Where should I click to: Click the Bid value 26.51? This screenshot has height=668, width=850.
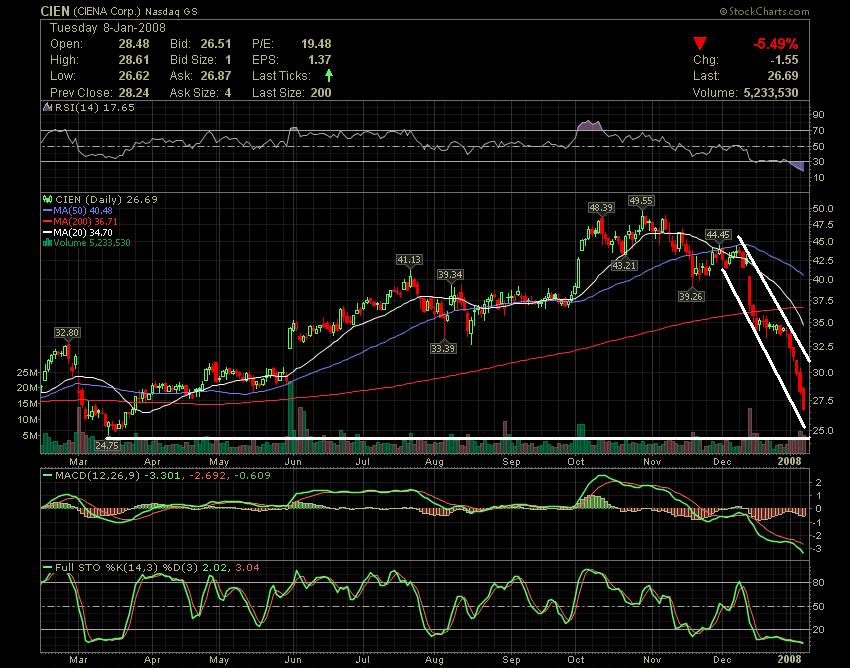[216, 44]
